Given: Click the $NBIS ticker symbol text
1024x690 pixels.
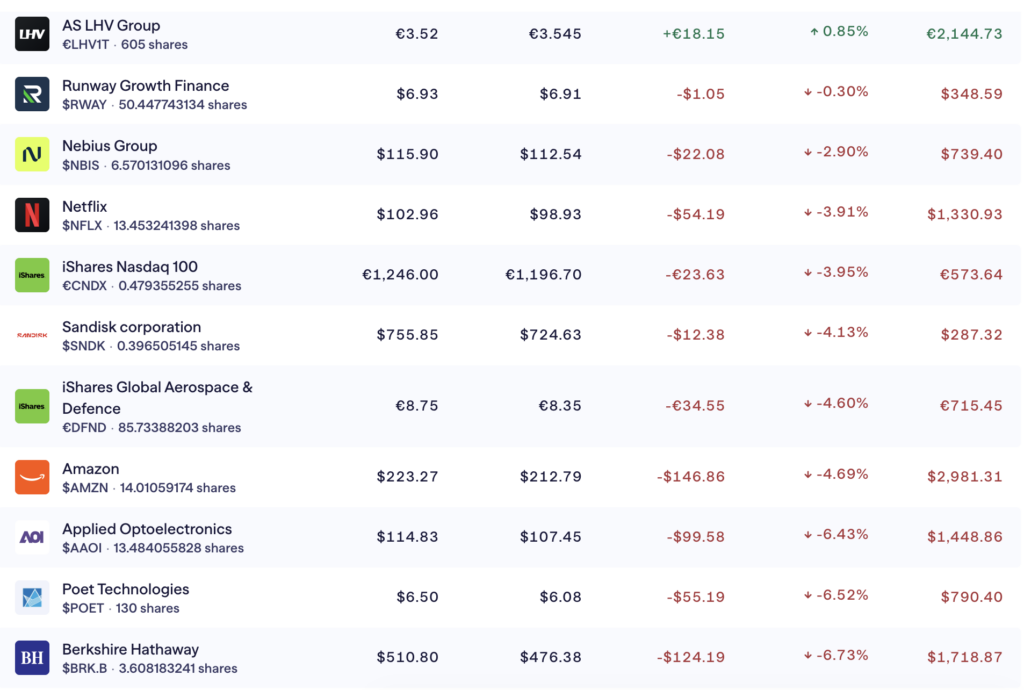Looking at the screenshot, I should point(81,166).
